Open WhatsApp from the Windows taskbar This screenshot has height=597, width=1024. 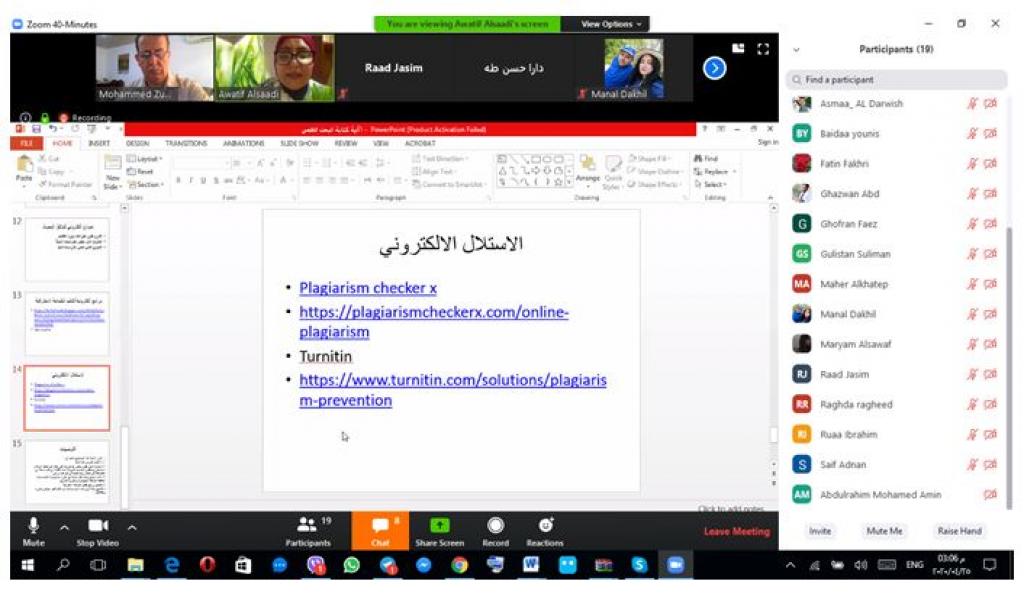tap(351, 565)
